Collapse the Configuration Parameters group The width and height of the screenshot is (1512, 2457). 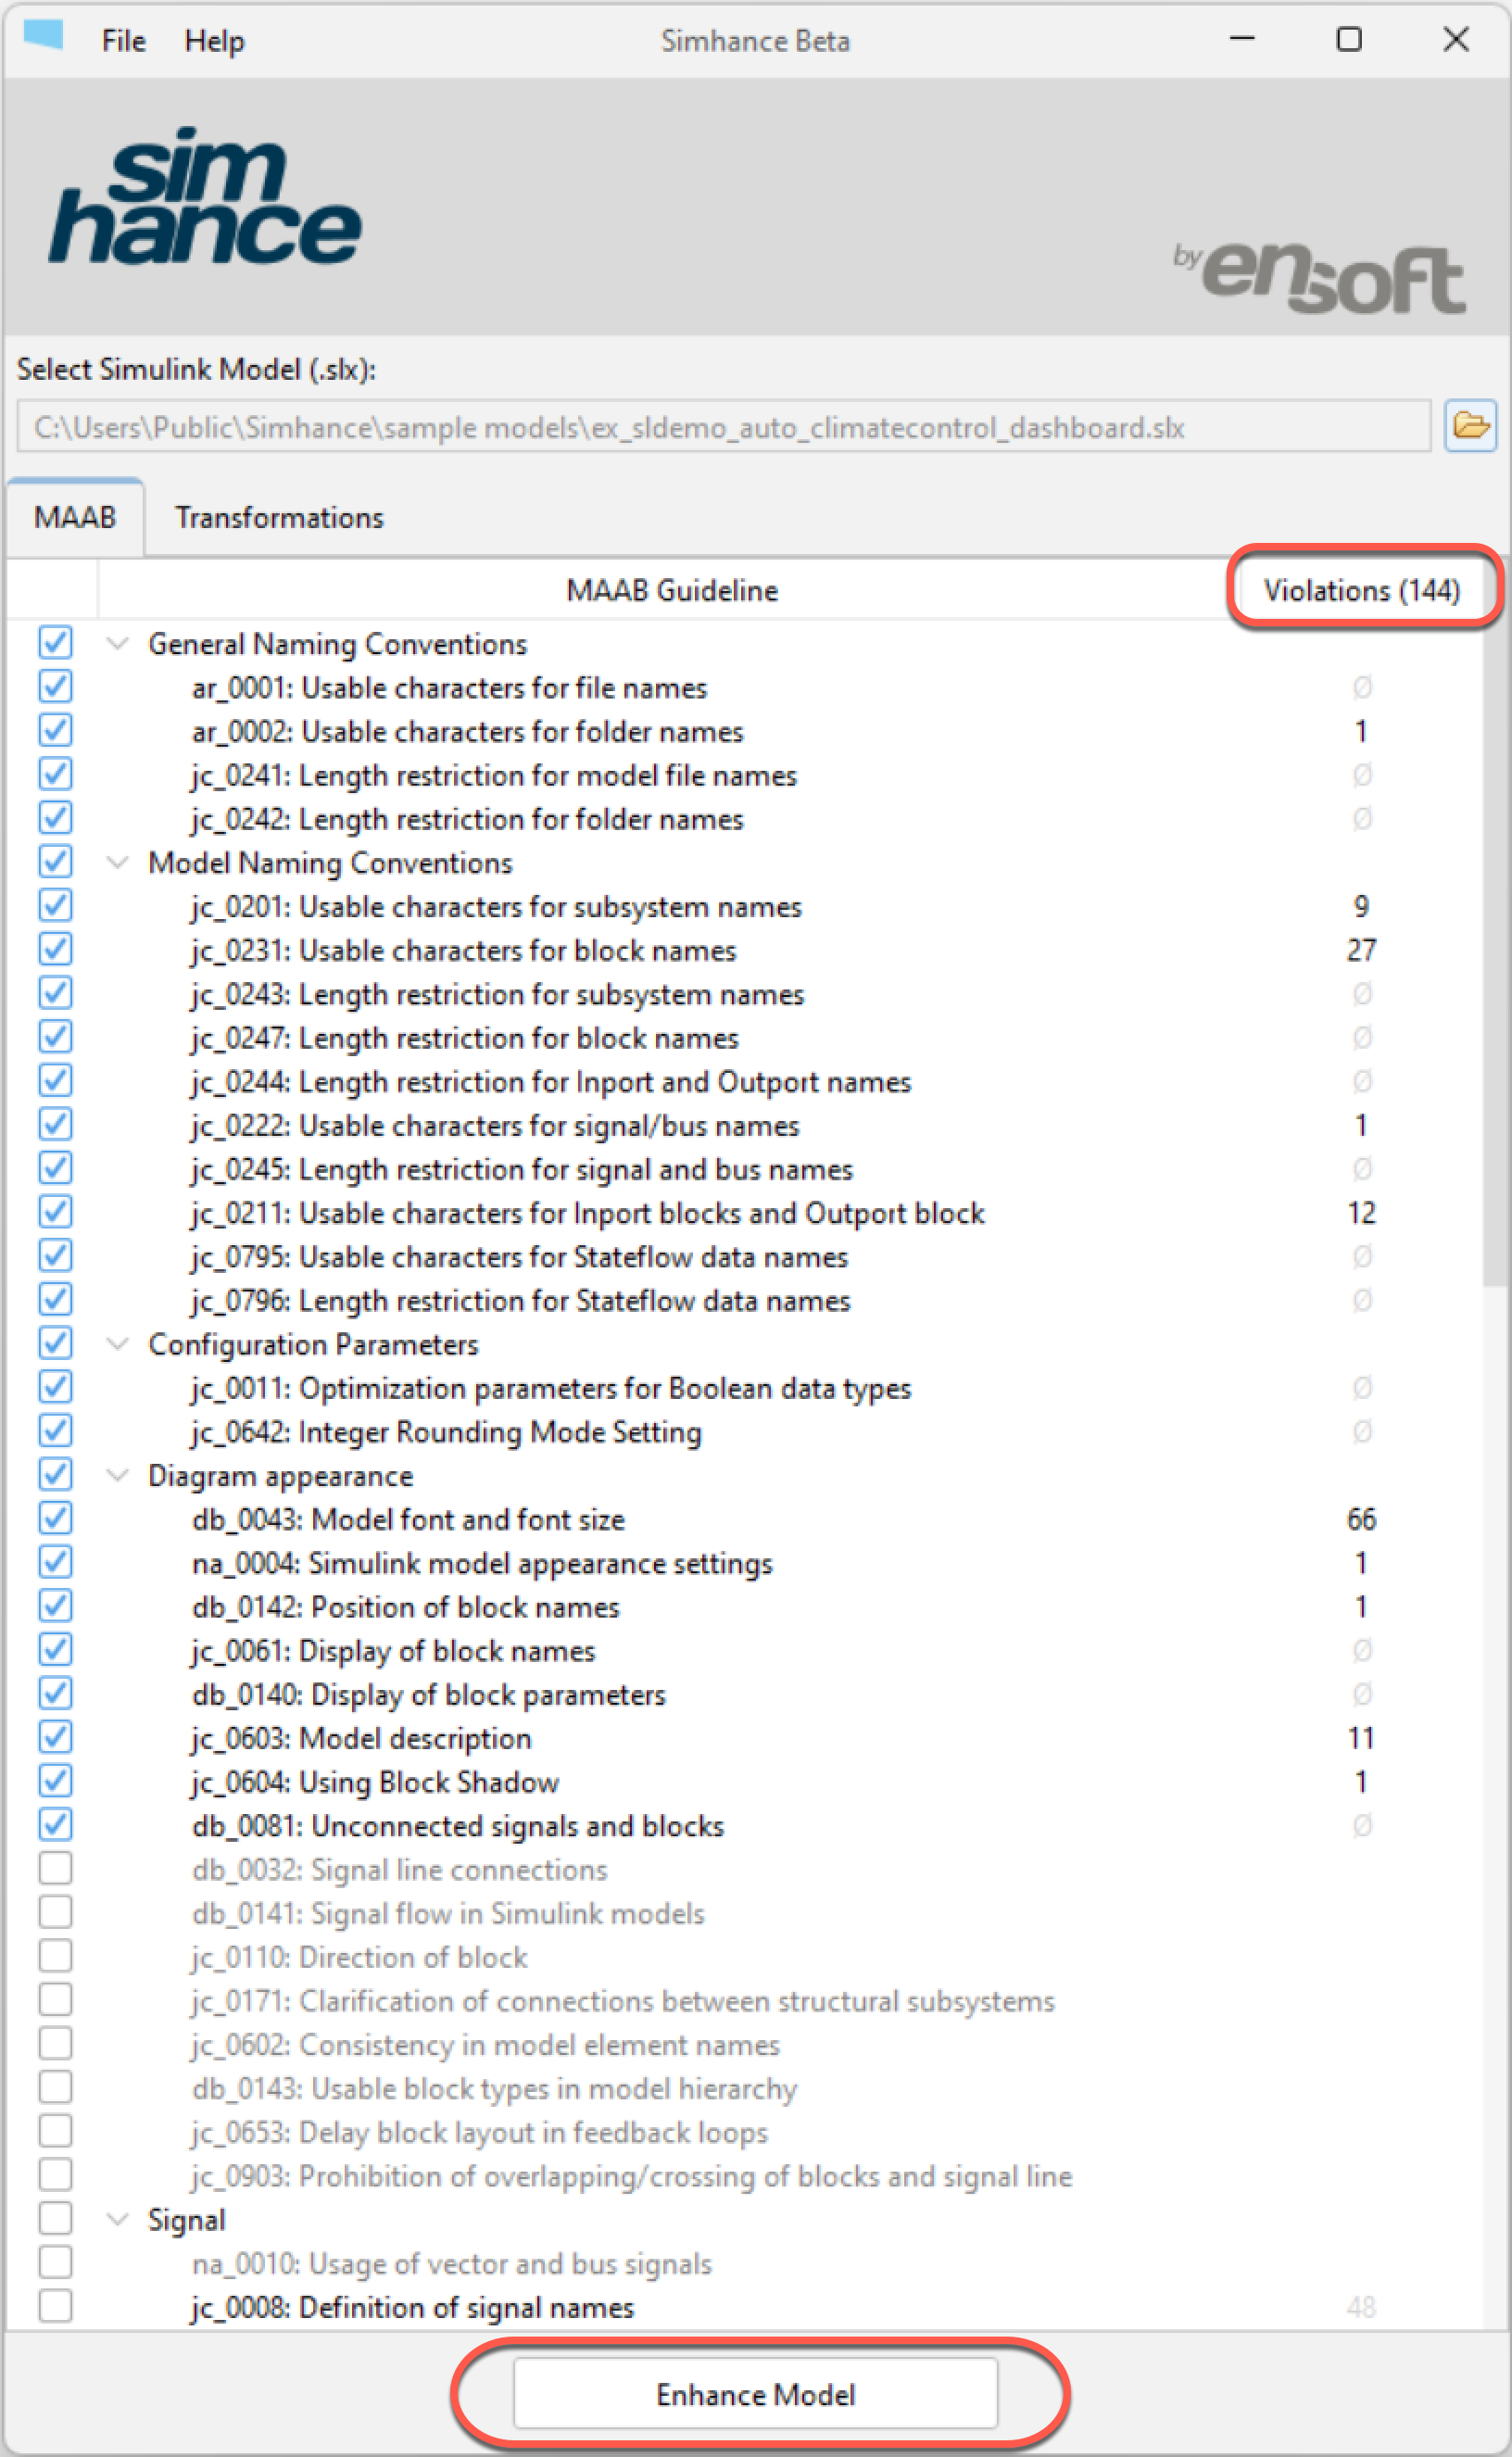[x=118, y=1344]
